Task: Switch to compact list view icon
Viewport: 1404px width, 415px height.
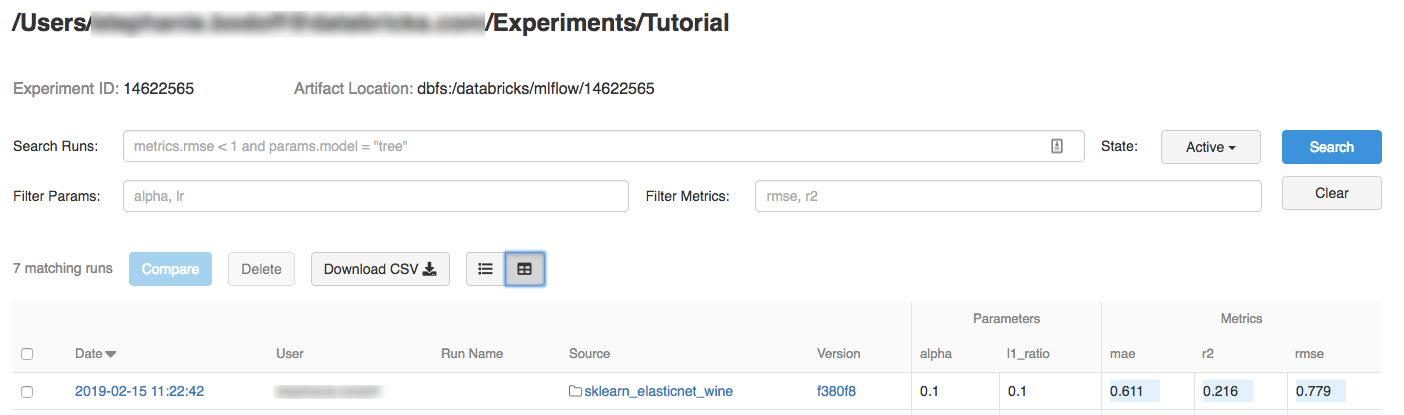Action: pyautogui.click(x=485, y=269)
